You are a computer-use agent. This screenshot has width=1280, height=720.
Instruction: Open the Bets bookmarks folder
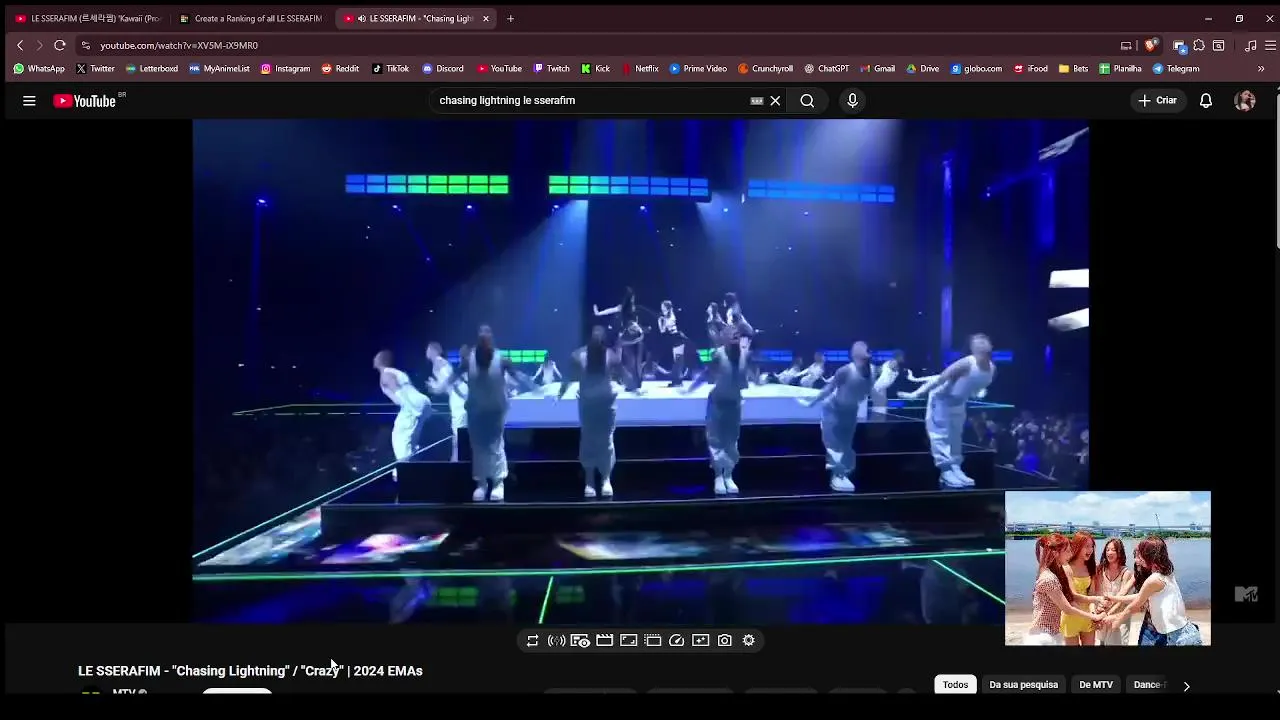pyautogui.click(x=1073, y=69)
